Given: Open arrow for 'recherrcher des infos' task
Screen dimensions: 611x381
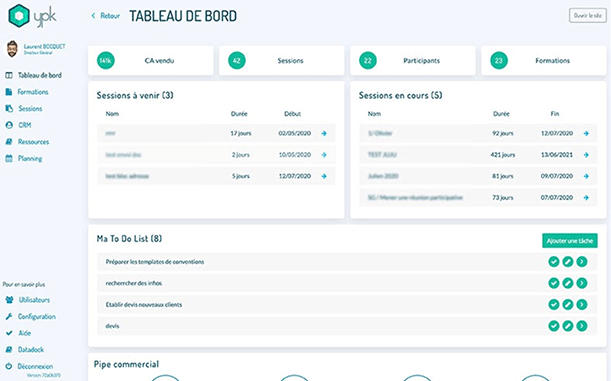Looking at the screenshot, I should click(x=582, y=283).
